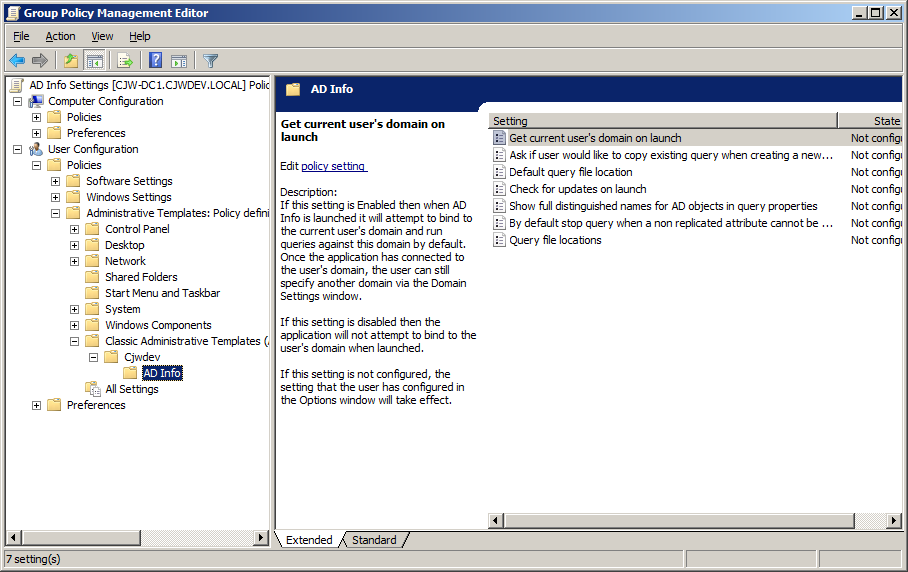Screen dimensions: 908x572
Task: Select the All Settings node icon
Action: 93,389
